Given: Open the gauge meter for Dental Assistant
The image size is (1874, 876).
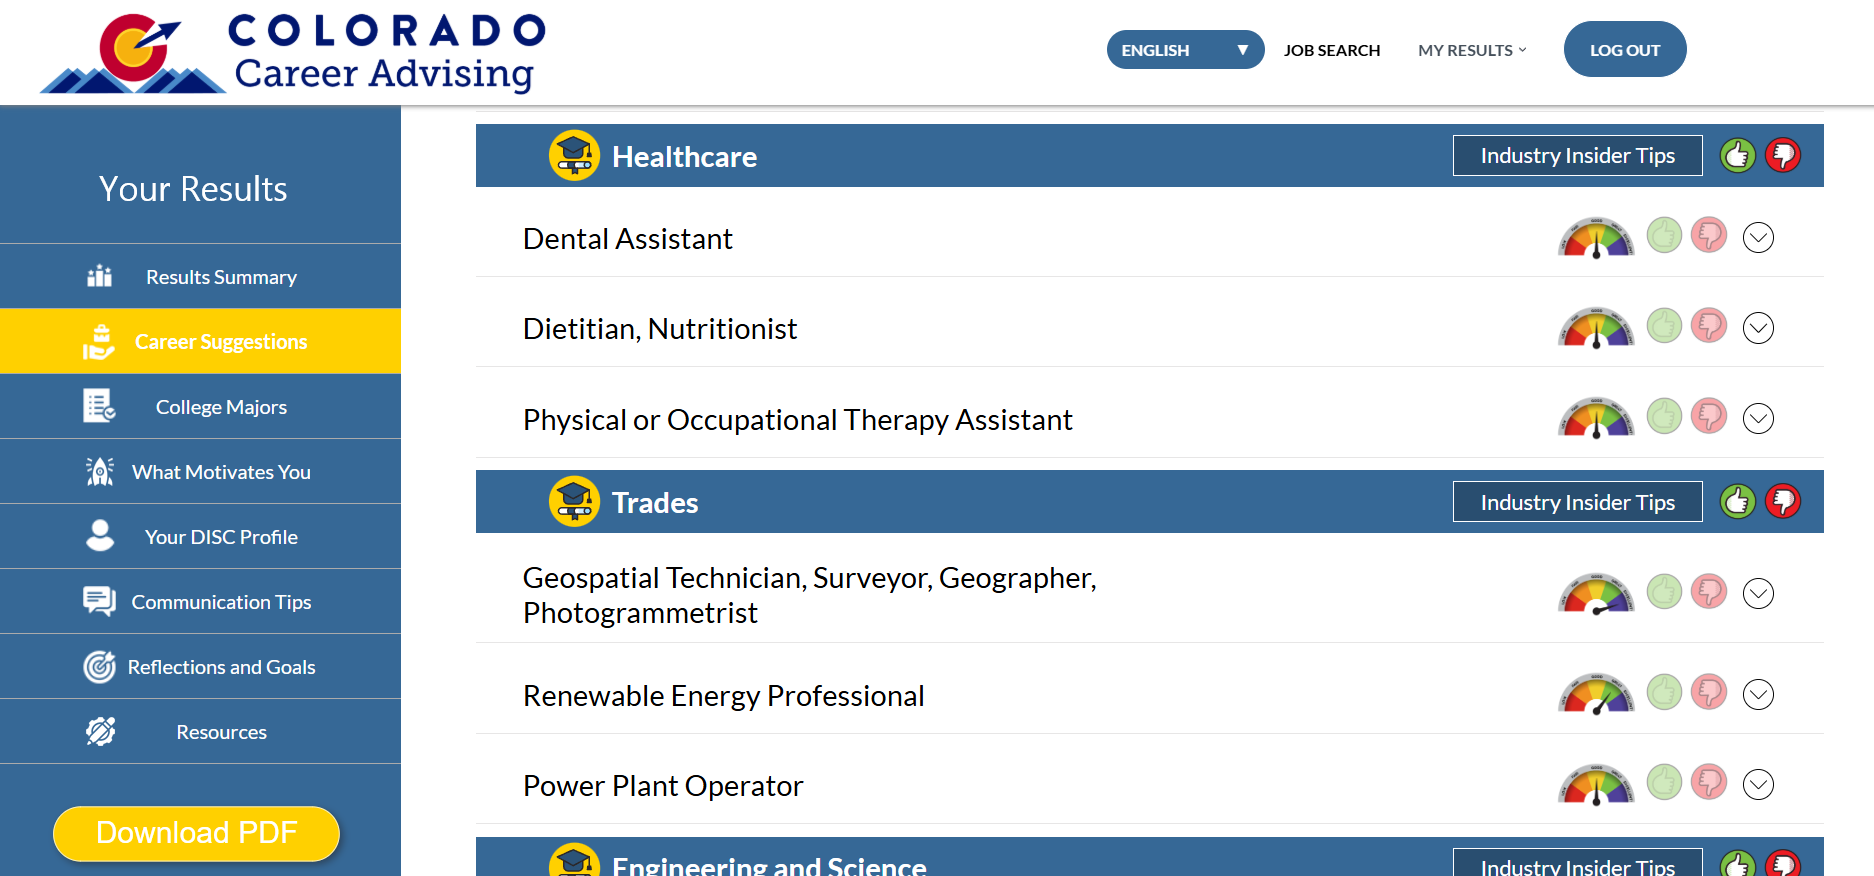Looking at the screenshot, I should (x=1596, y=238).
